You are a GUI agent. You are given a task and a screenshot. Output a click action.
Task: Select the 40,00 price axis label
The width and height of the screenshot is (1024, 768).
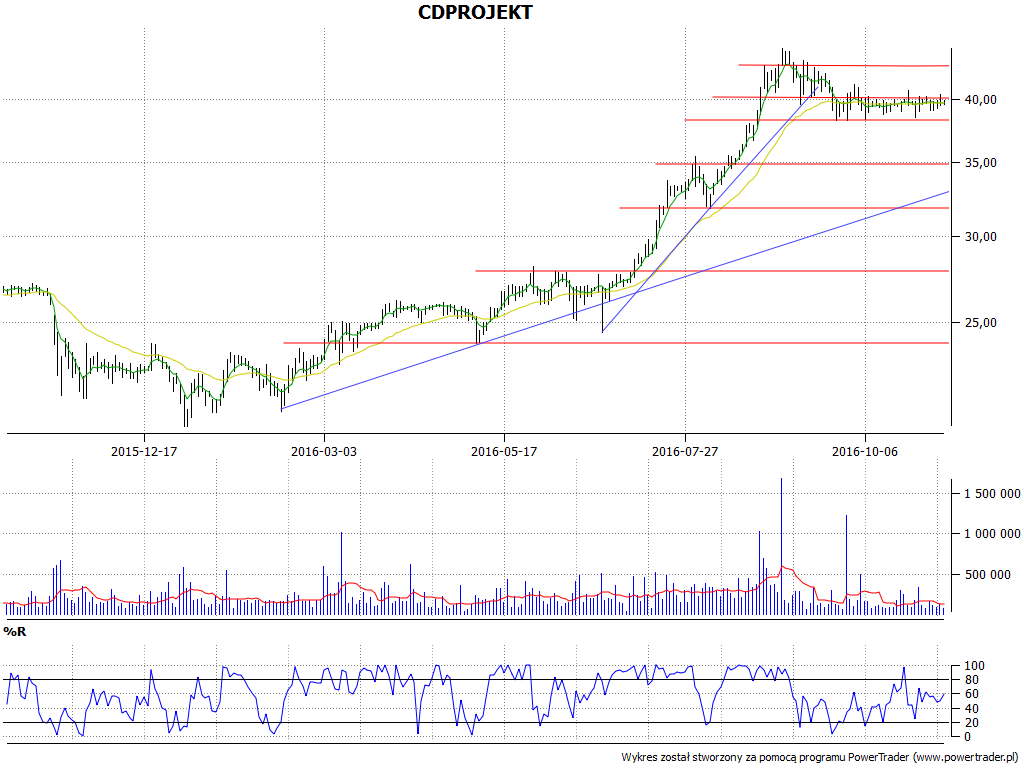click(x=981, y=99)
